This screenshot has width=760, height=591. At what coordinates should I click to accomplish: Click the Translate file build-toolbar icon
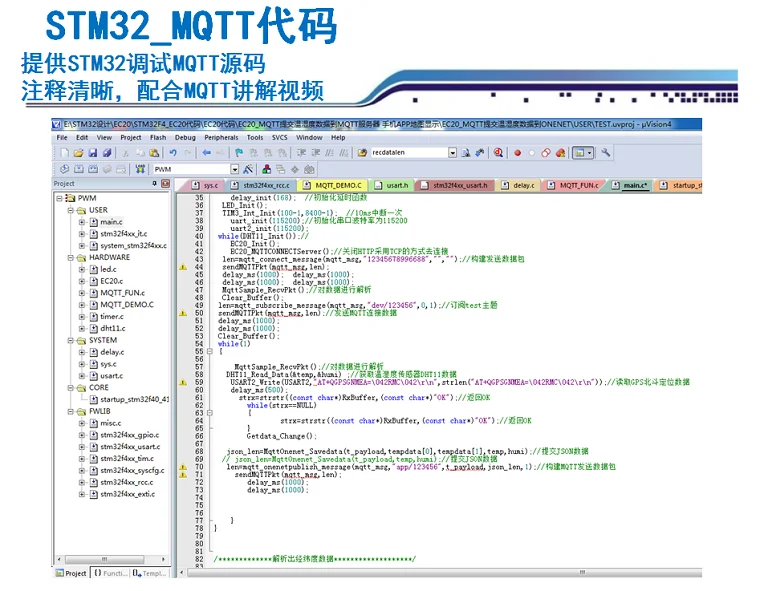tap(64, 169)
